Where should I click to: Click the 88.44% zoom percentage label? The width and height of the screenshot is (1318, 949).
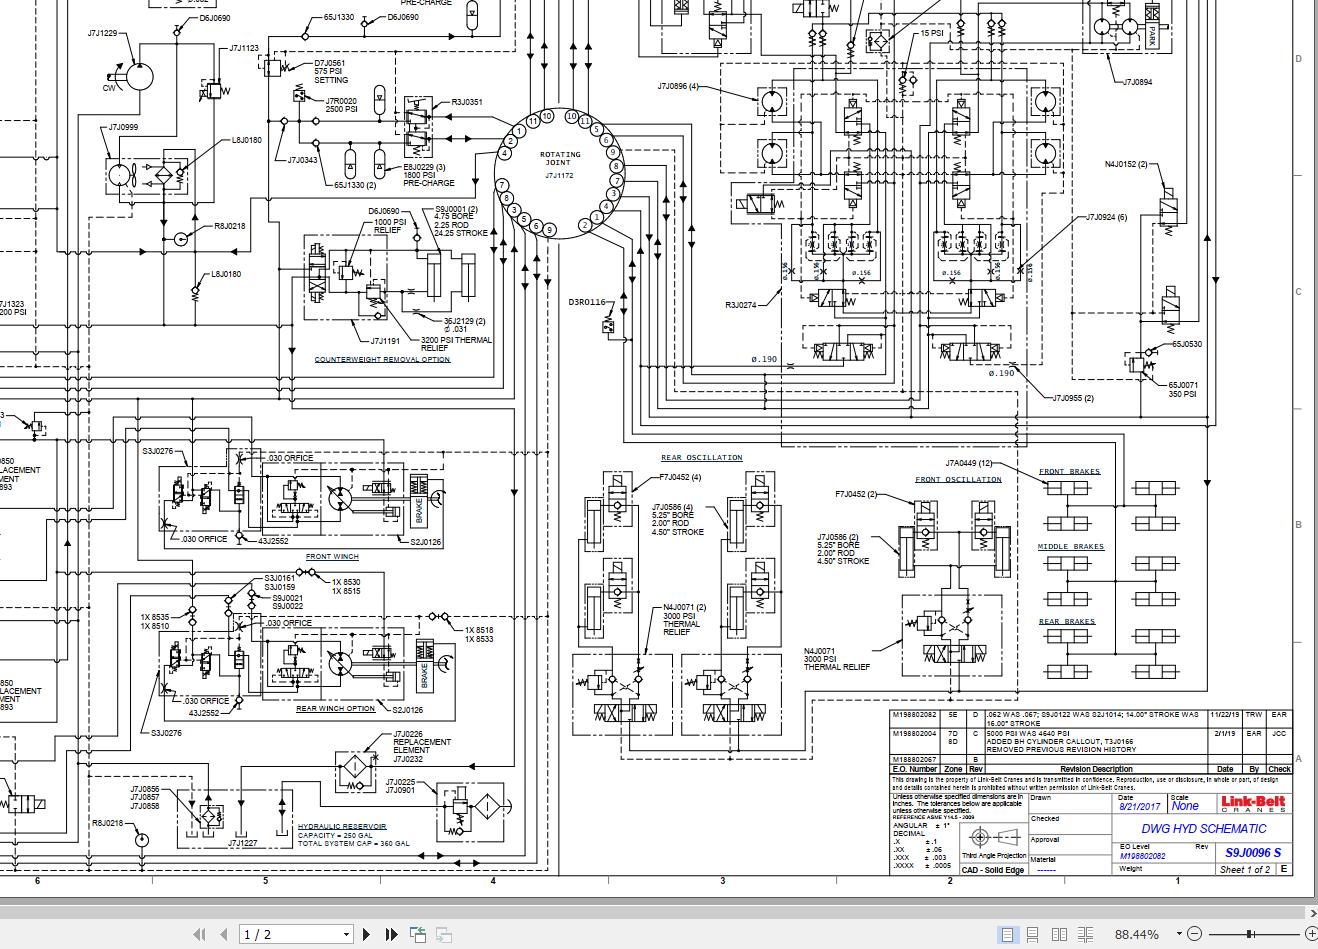pos(1137,934)
